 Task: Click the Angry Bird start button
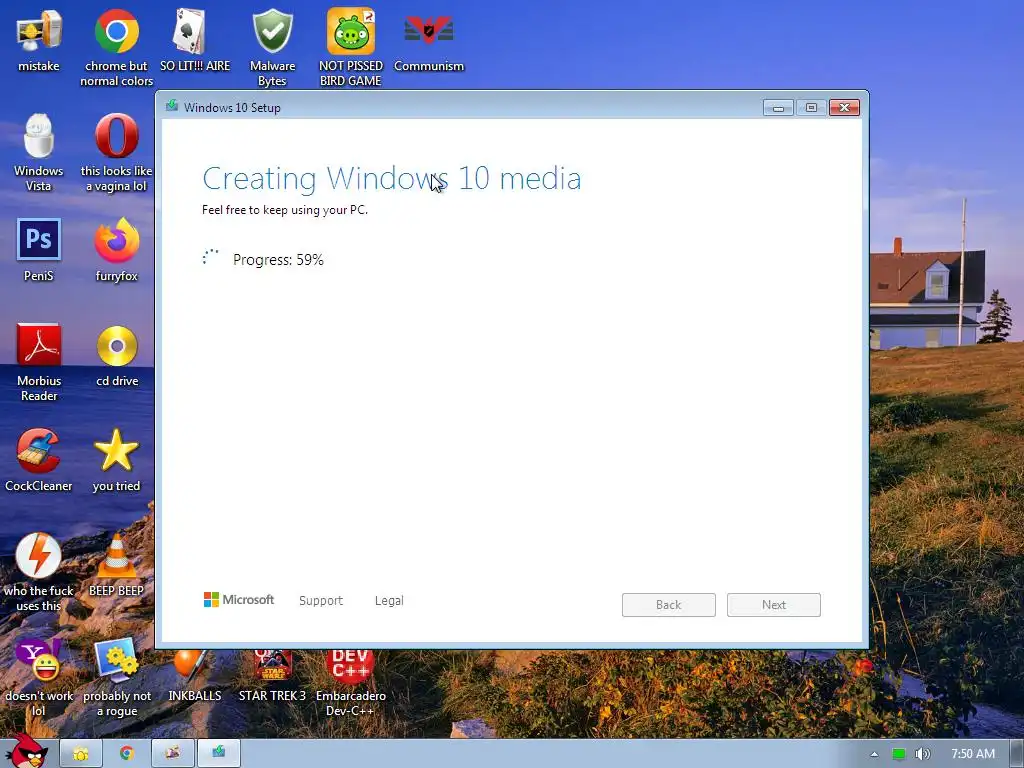point(26,751)
